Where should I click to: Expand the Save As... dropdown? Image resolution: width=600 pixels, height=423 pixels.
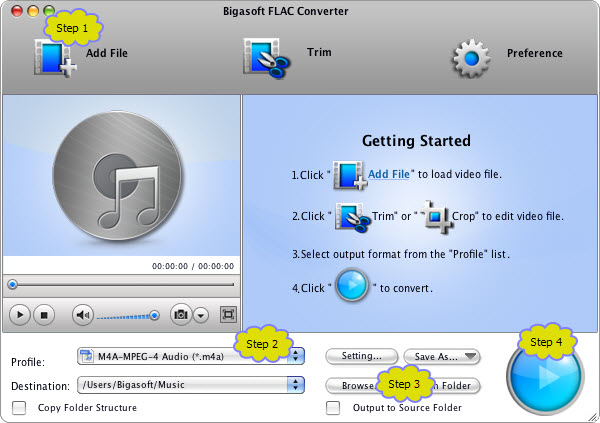point(442,356)
